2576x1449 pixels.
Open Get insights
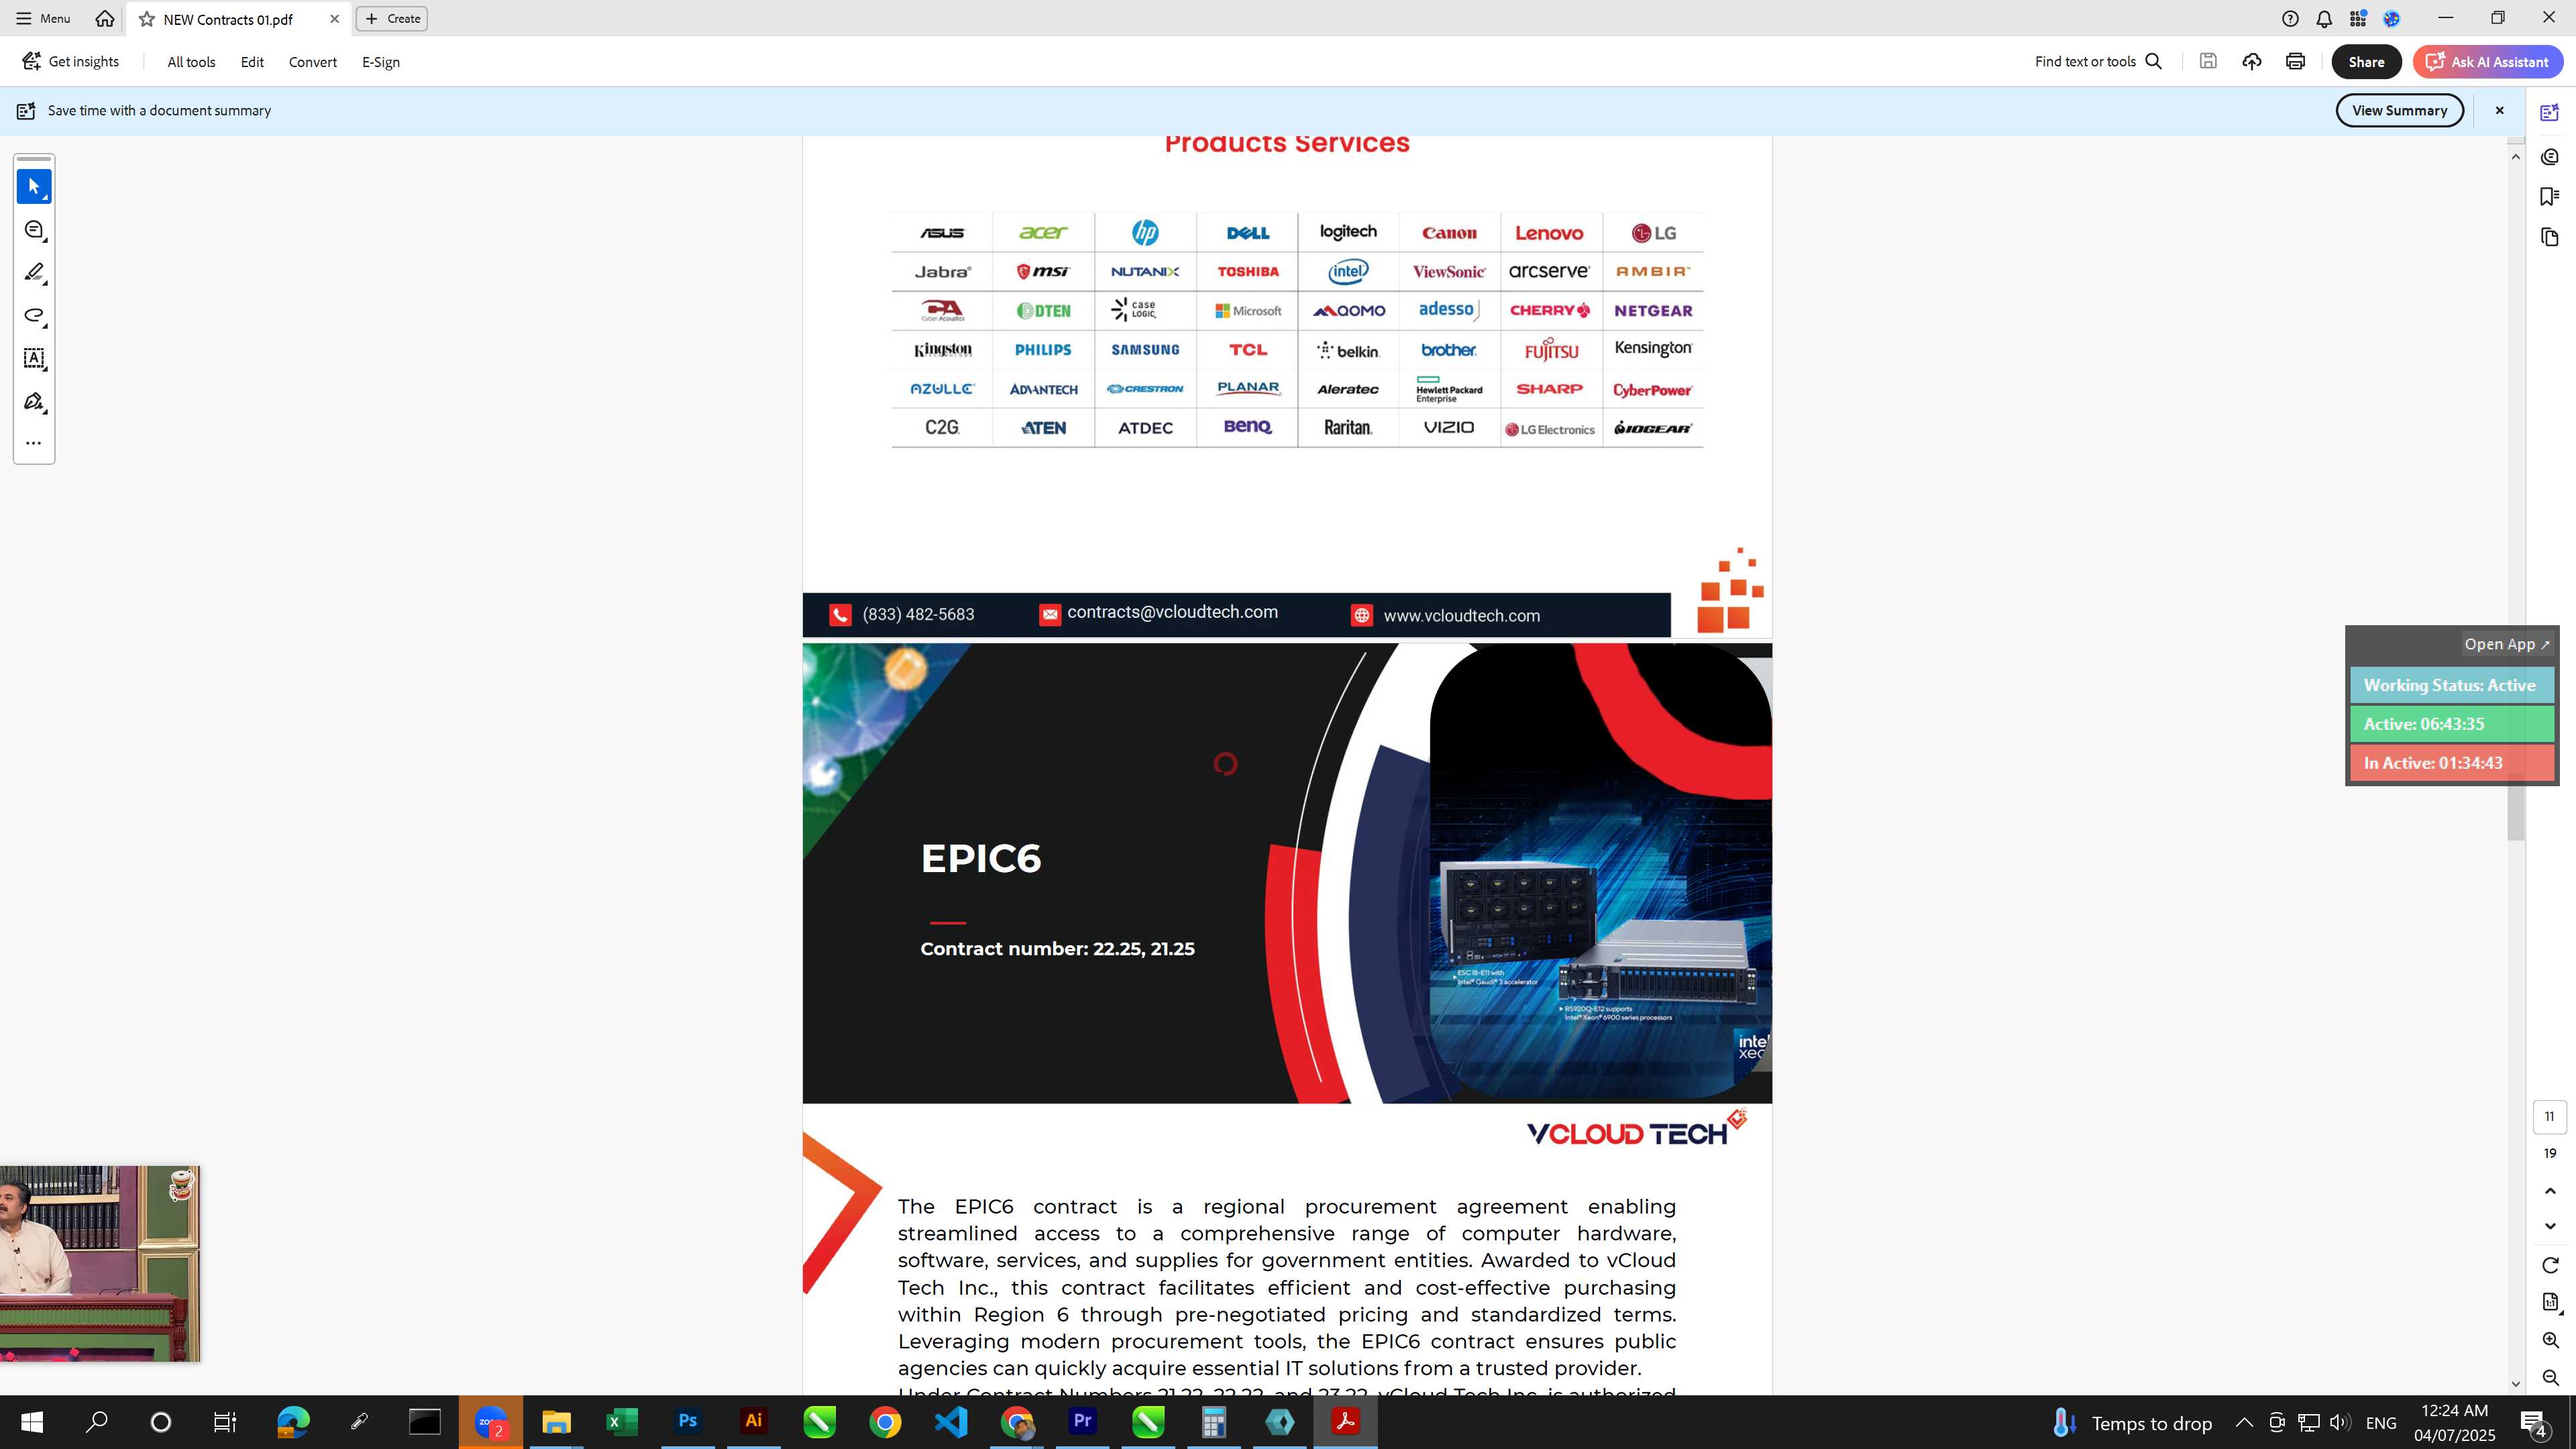tap(71, 62)
